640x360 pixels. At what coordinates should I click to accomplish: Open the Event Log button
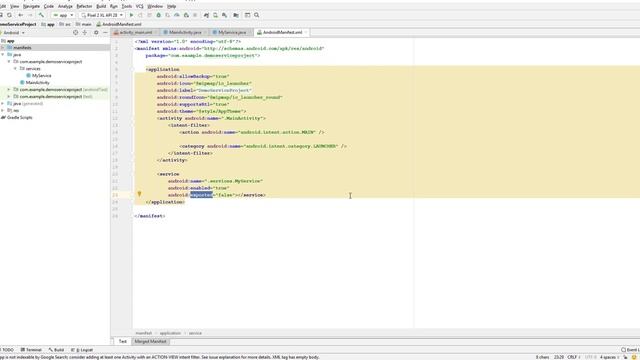(630, 350)
